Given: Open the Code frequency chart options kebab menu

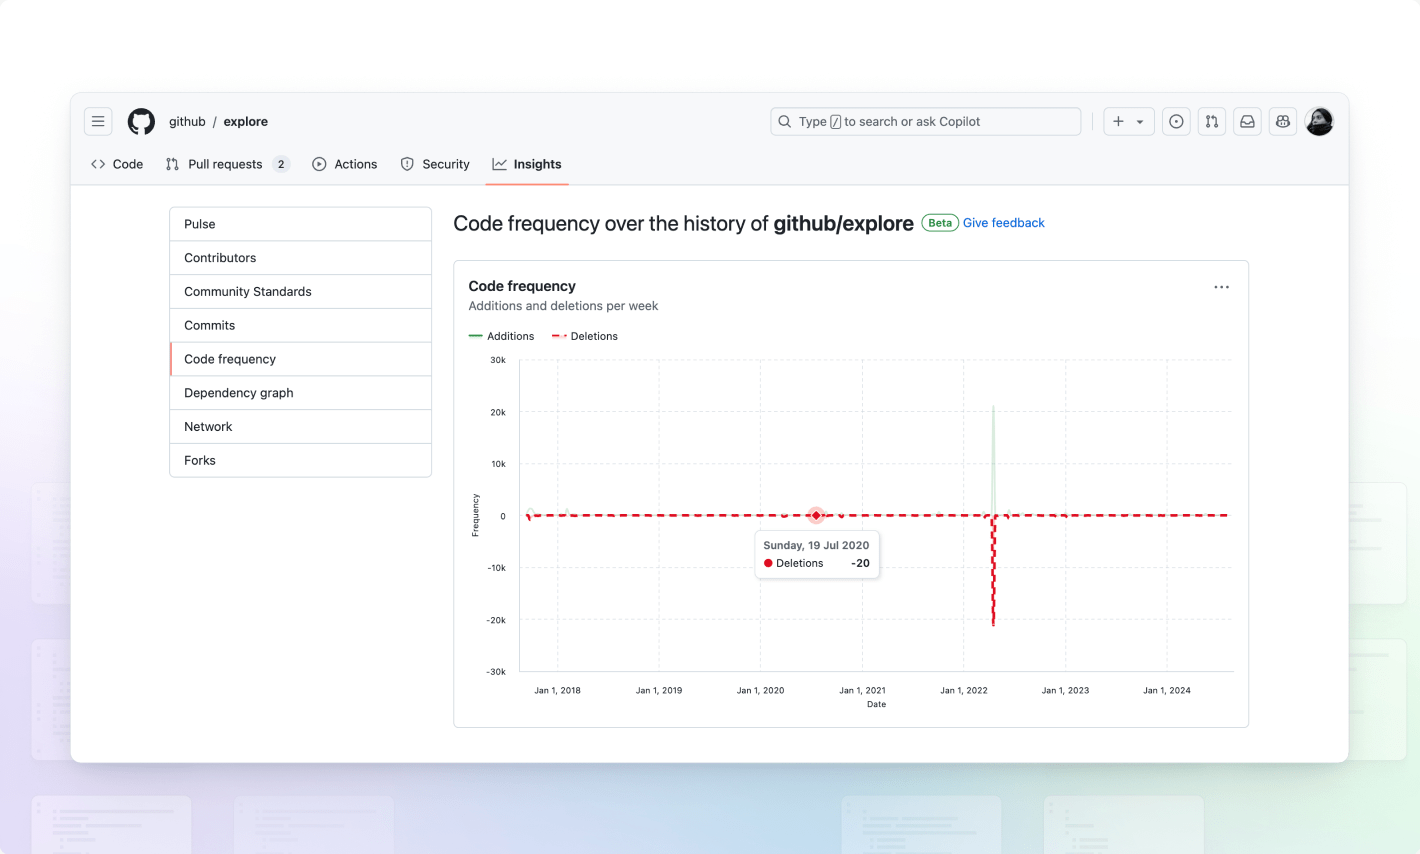Looking at the screenshot, I should pyautogui.click(x=1221, y=287).
